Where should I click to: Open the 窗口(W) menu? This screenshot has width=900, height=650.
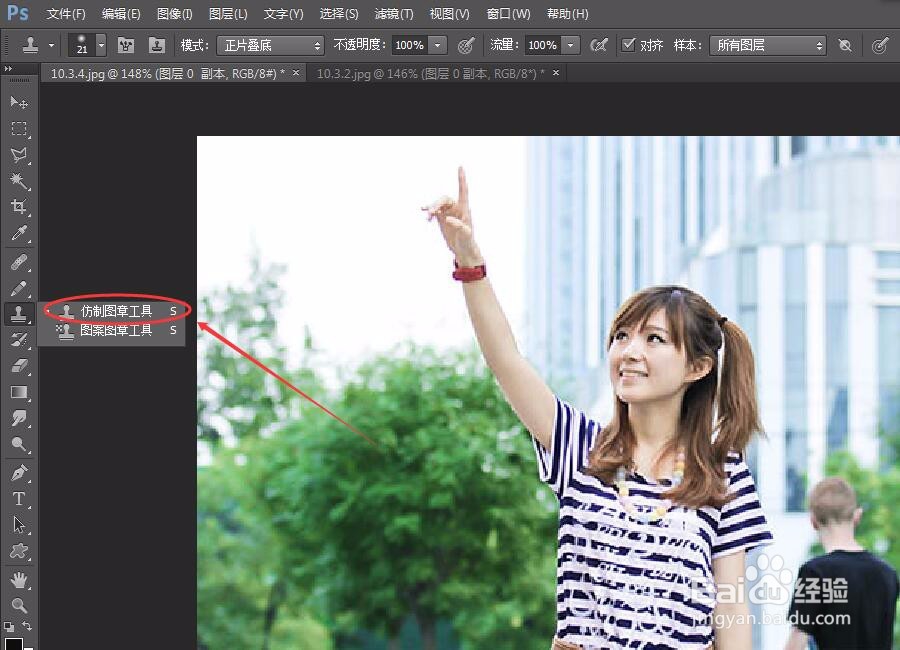point(509,14)
